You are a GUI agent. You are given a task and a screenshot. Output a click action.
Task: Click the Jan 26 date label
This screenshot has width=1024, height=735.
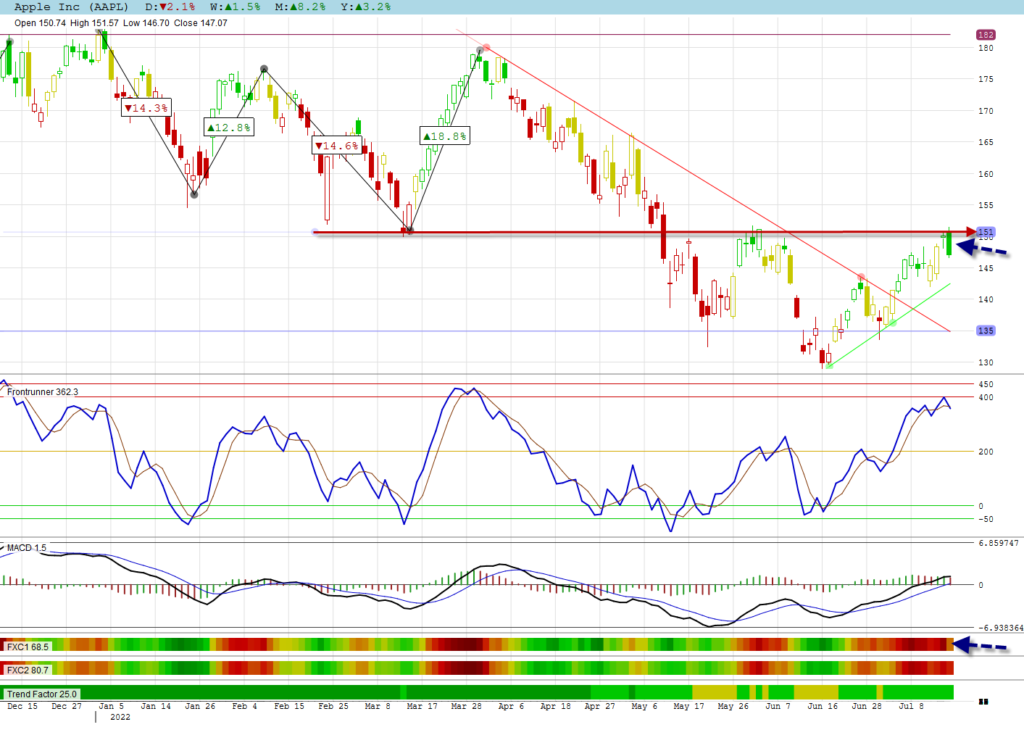[200, 706]
